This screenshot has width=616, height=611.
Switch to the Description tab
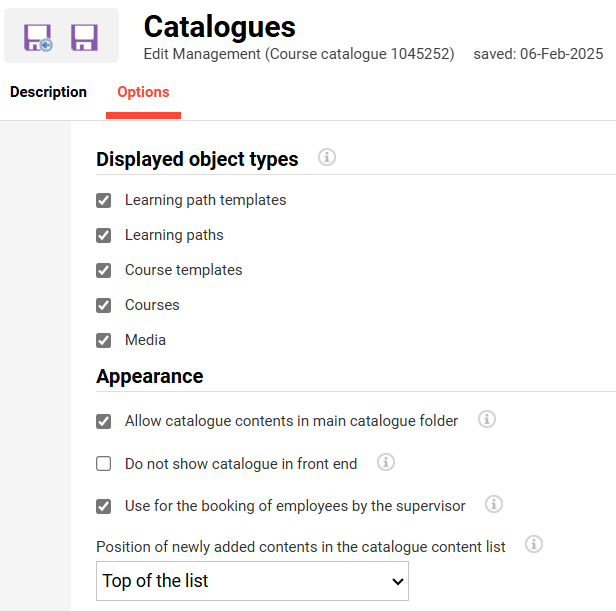tap(48, 92)
